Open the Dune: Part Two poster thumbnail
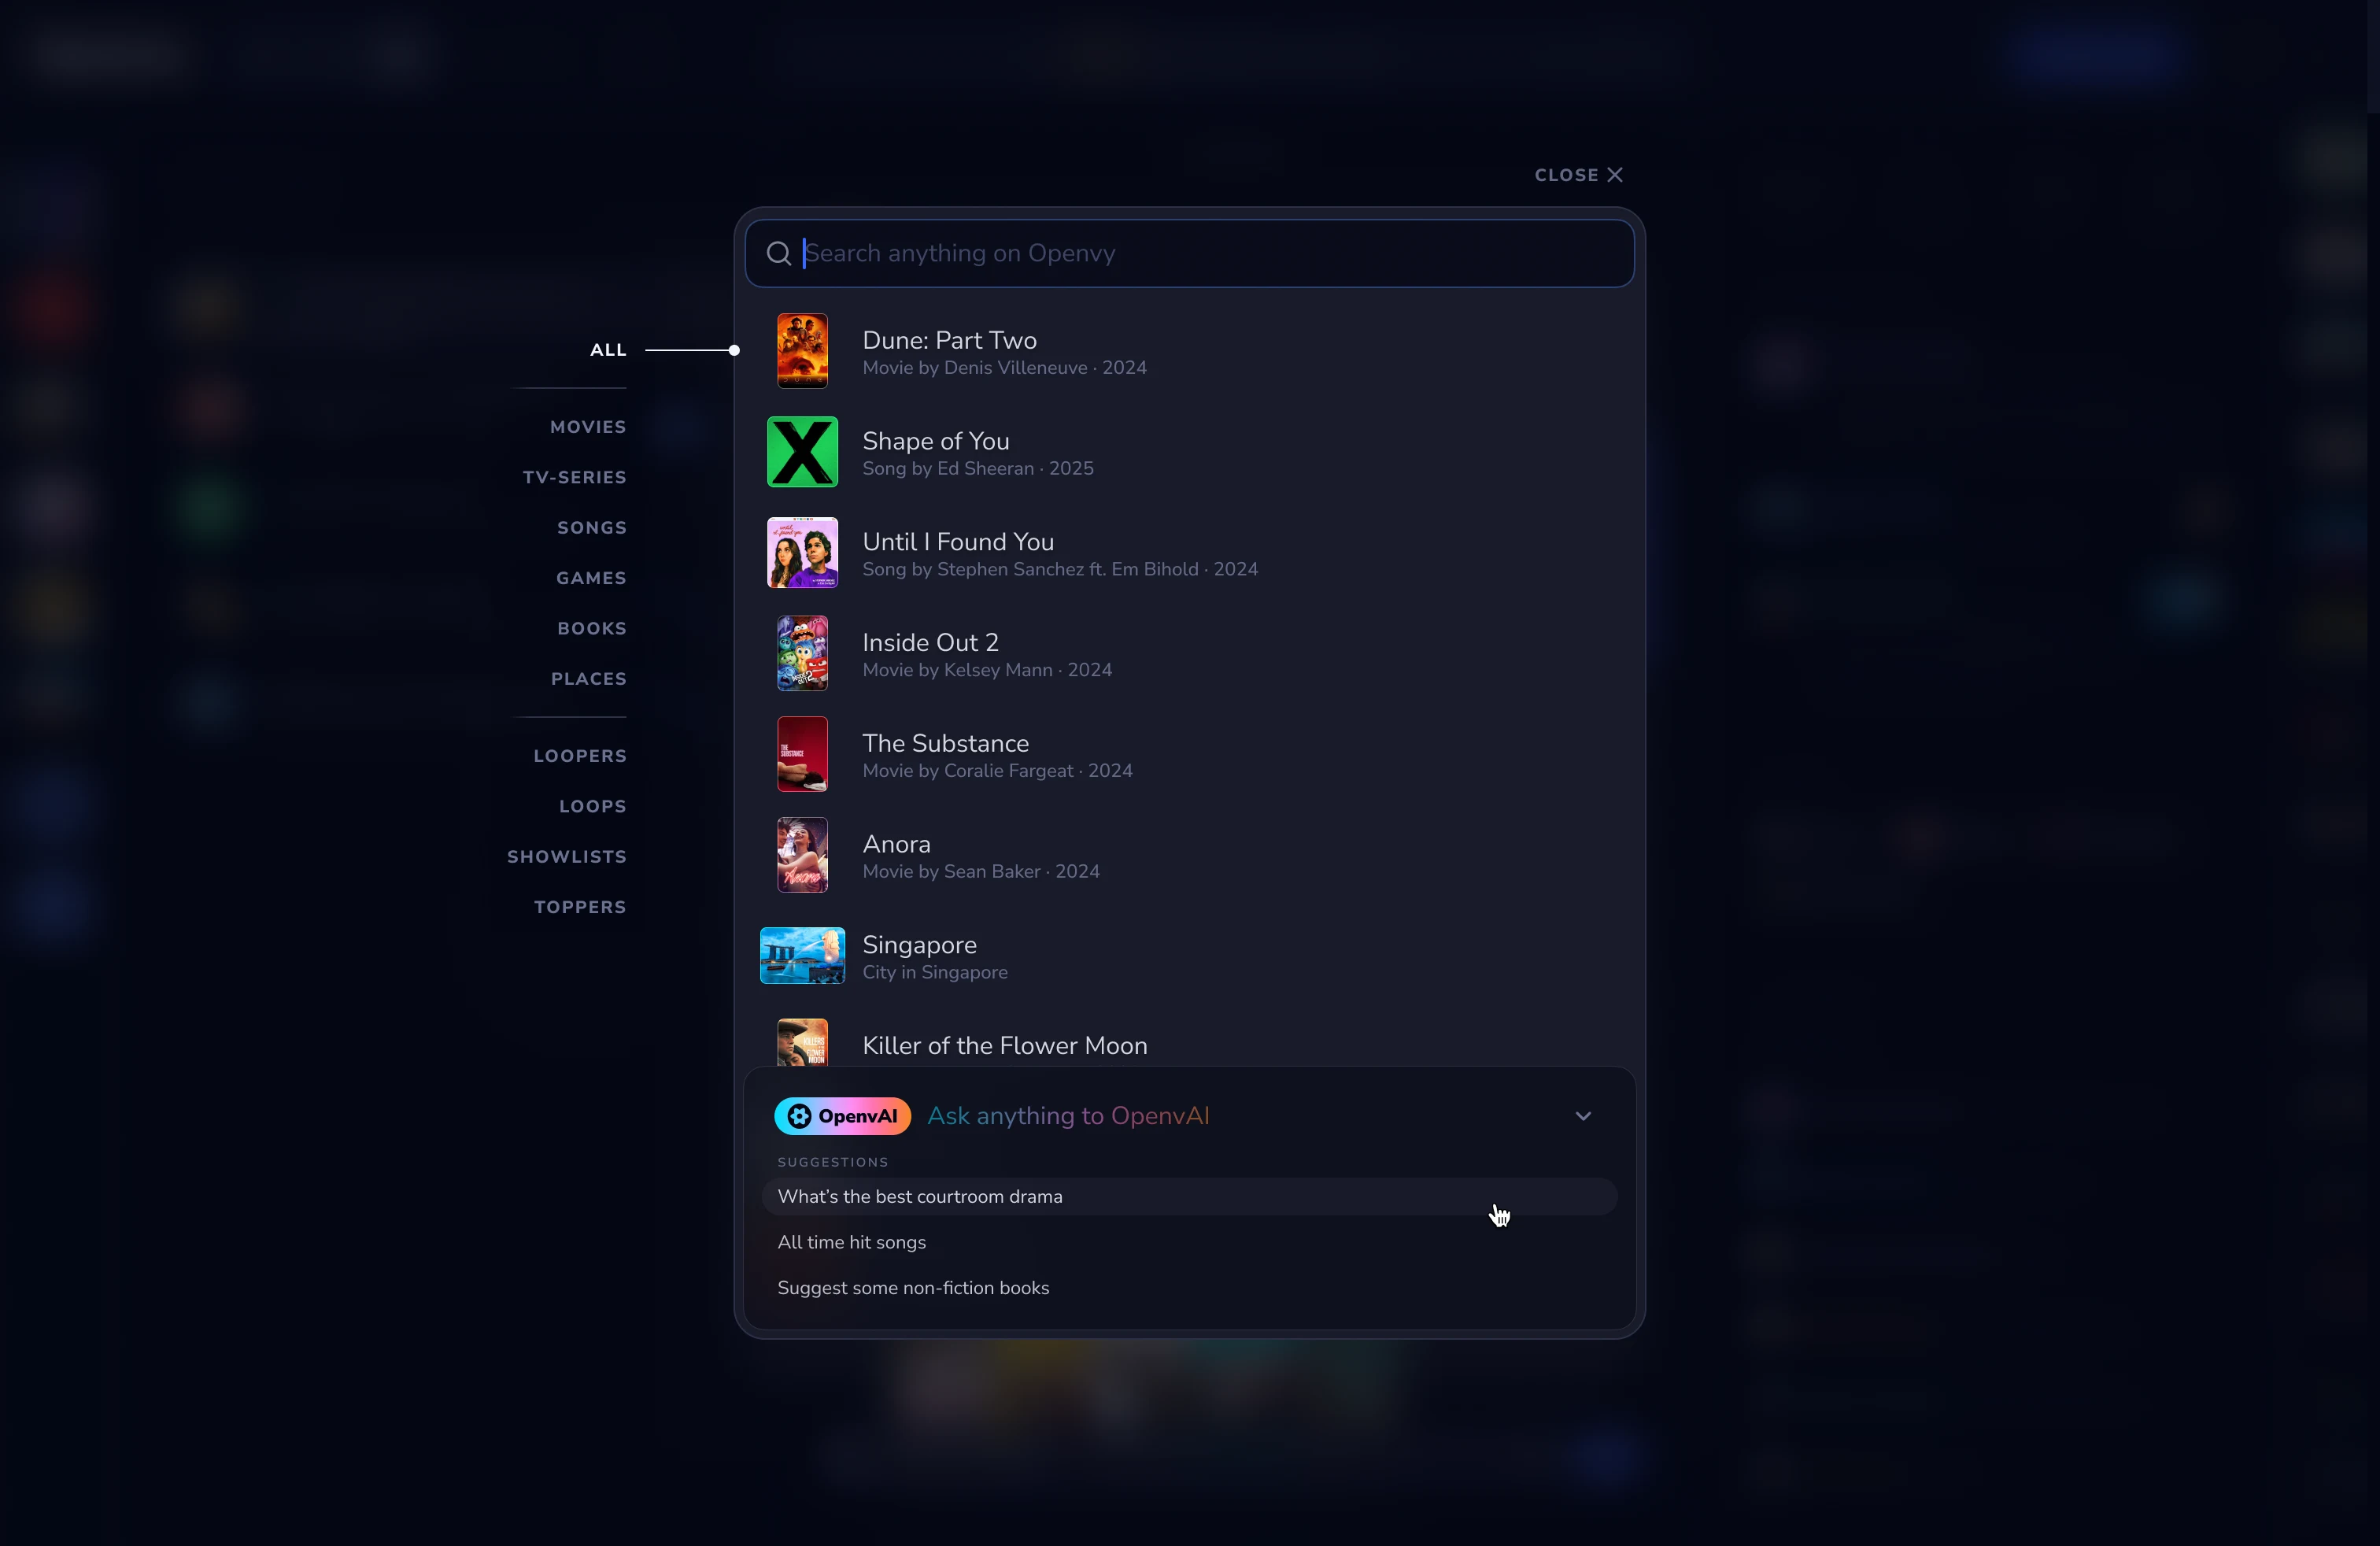The width and height of the screenshot is (2380, 1546). (802, 350)
